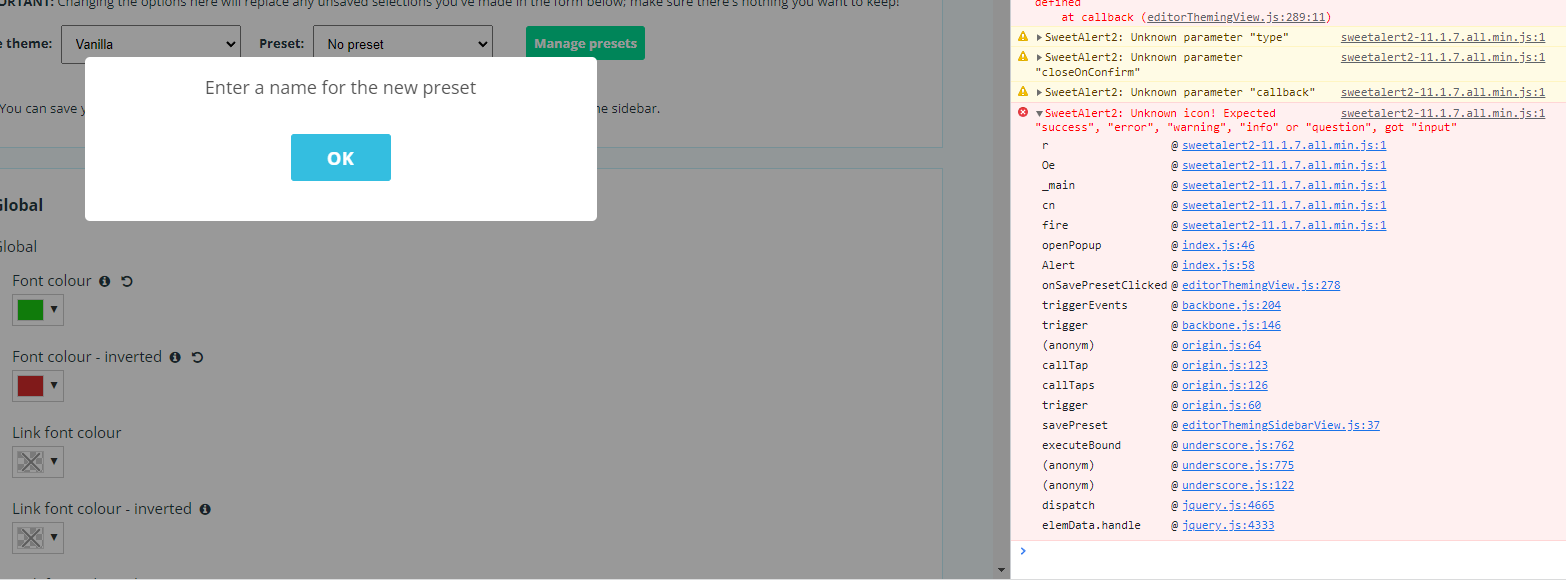This screenshot has height=582, width=1566.
Task: Click the warning triangle on the 'type' parameter message
Action: tap(1022, 36)
